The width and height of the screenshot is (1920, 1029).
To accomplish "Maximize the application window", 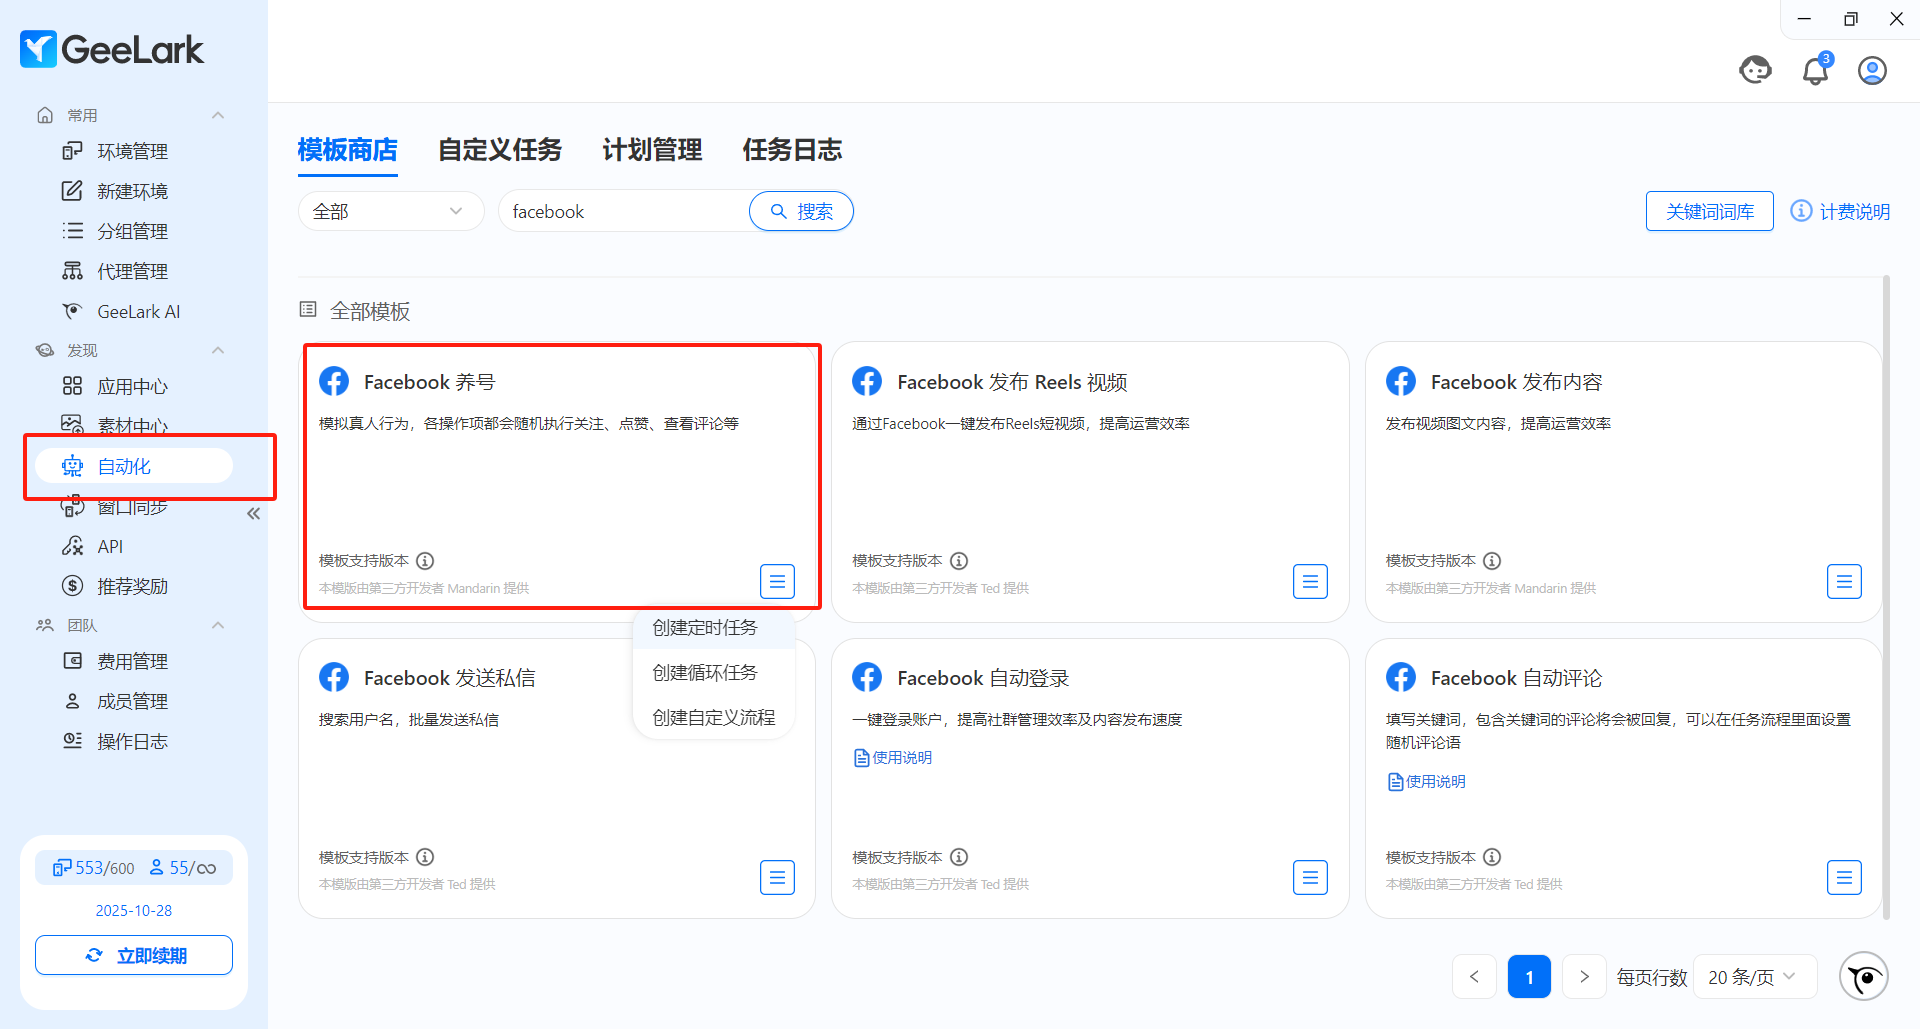I will 1850,19.
